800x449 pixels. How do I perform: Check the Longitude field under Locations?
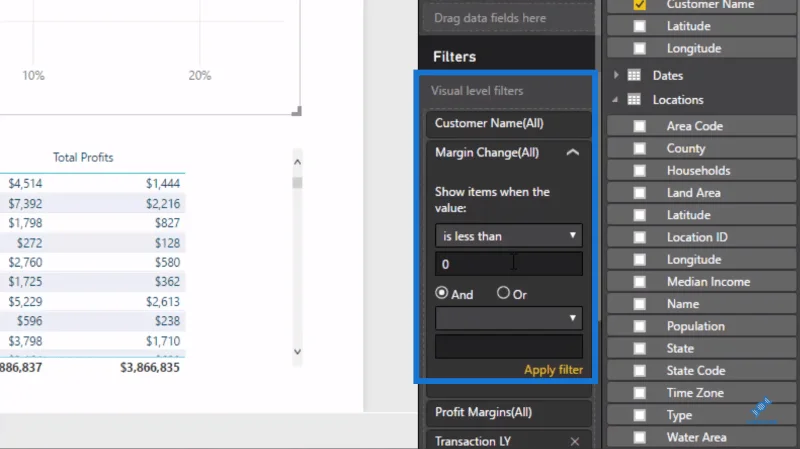pos(639,259)
